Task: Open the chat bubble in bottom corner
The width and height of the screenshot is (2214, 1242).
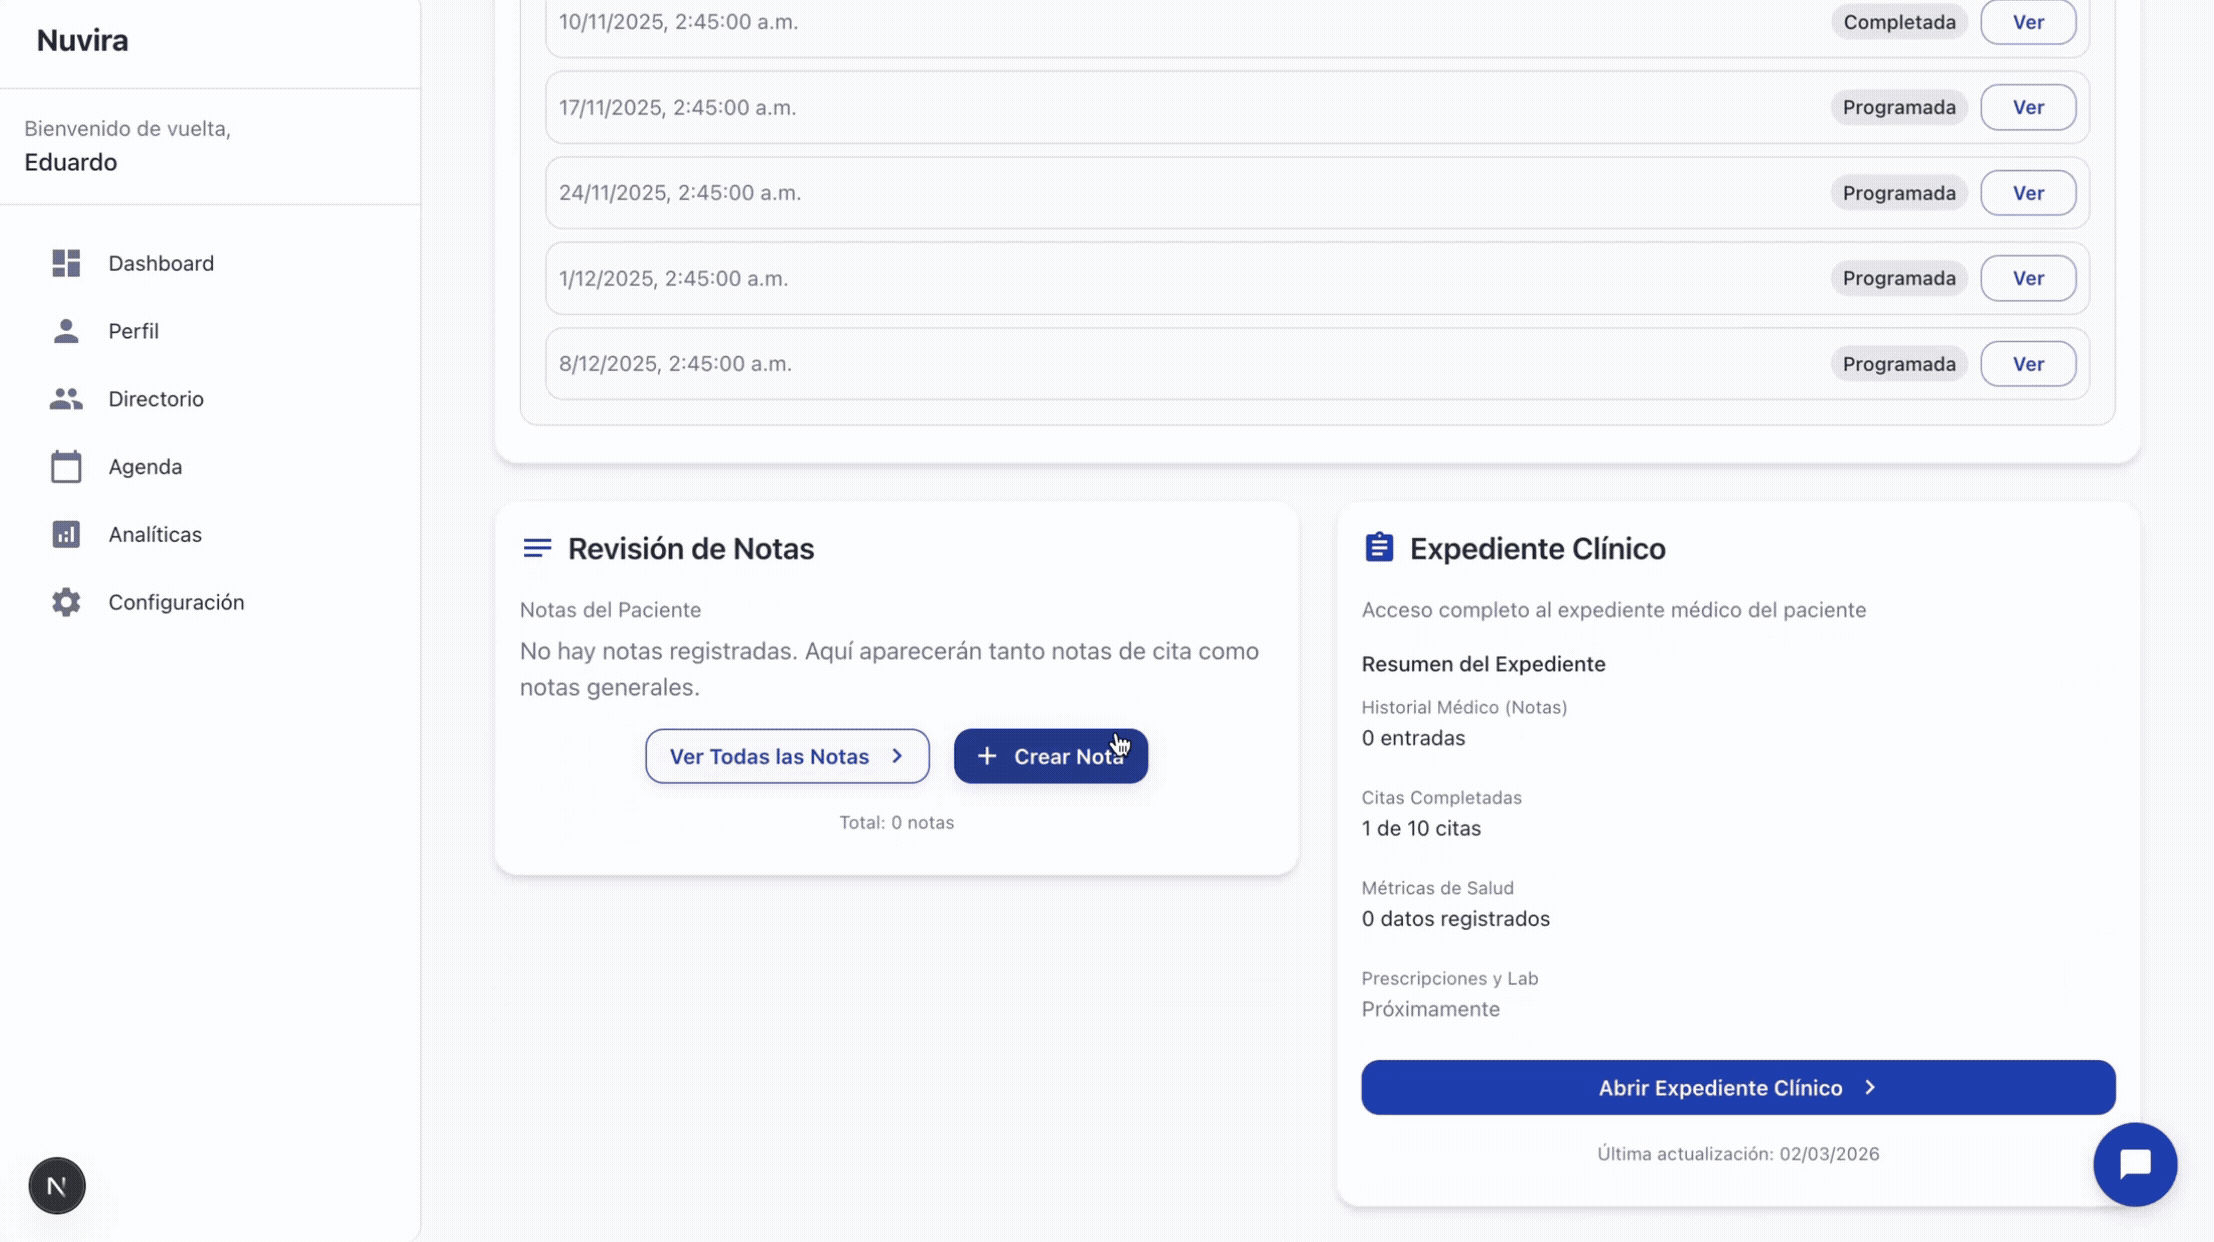Action: (2134, 1164)
